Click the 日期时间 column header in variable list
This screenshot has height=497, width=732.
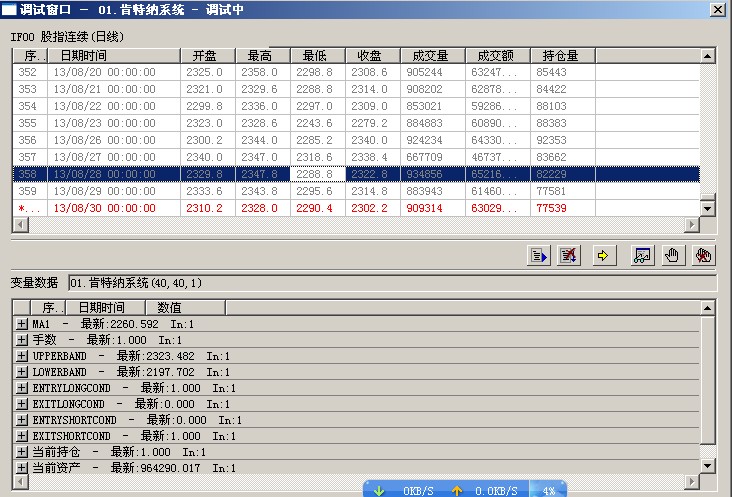pyautogui.click(x=105, y=308)
